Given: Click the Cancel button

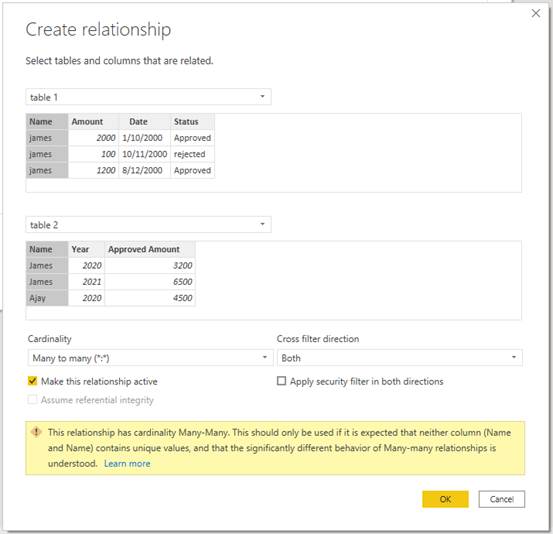Looking at the screenshot, I should point(502,499).
